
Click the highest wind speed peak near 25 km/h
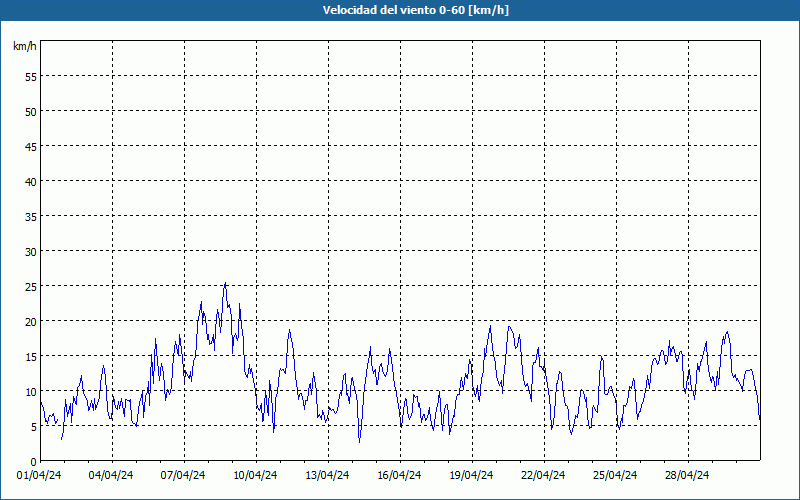click(x=225, y=283)
